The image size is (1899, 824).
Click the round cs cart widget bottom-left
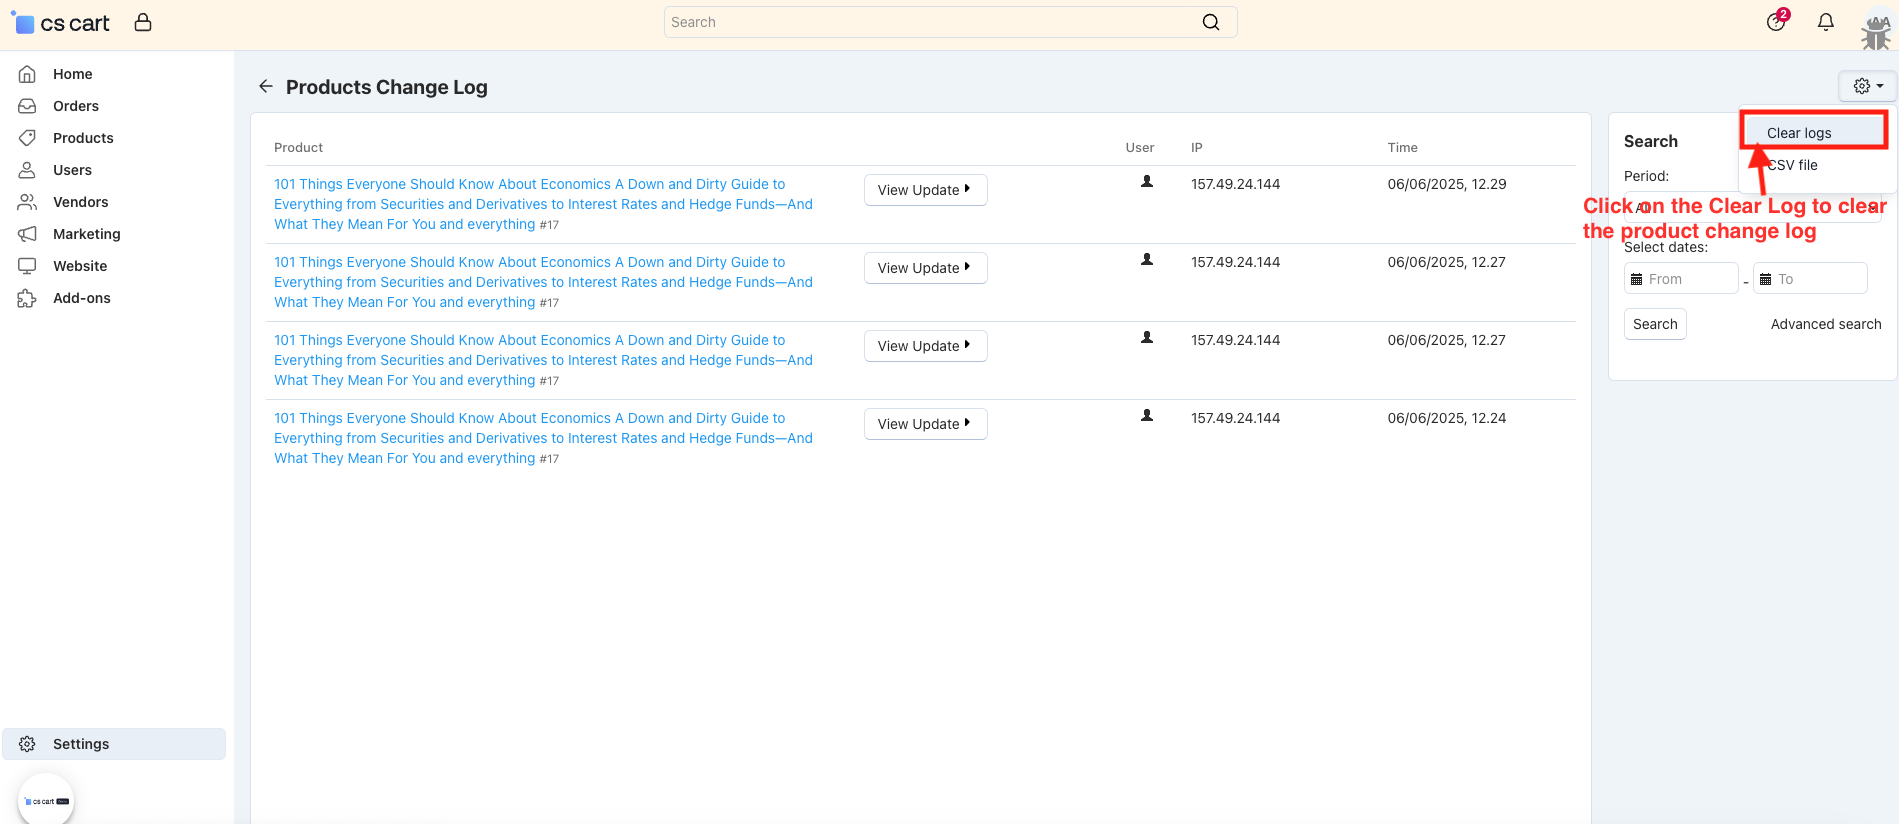click(47, 800)
